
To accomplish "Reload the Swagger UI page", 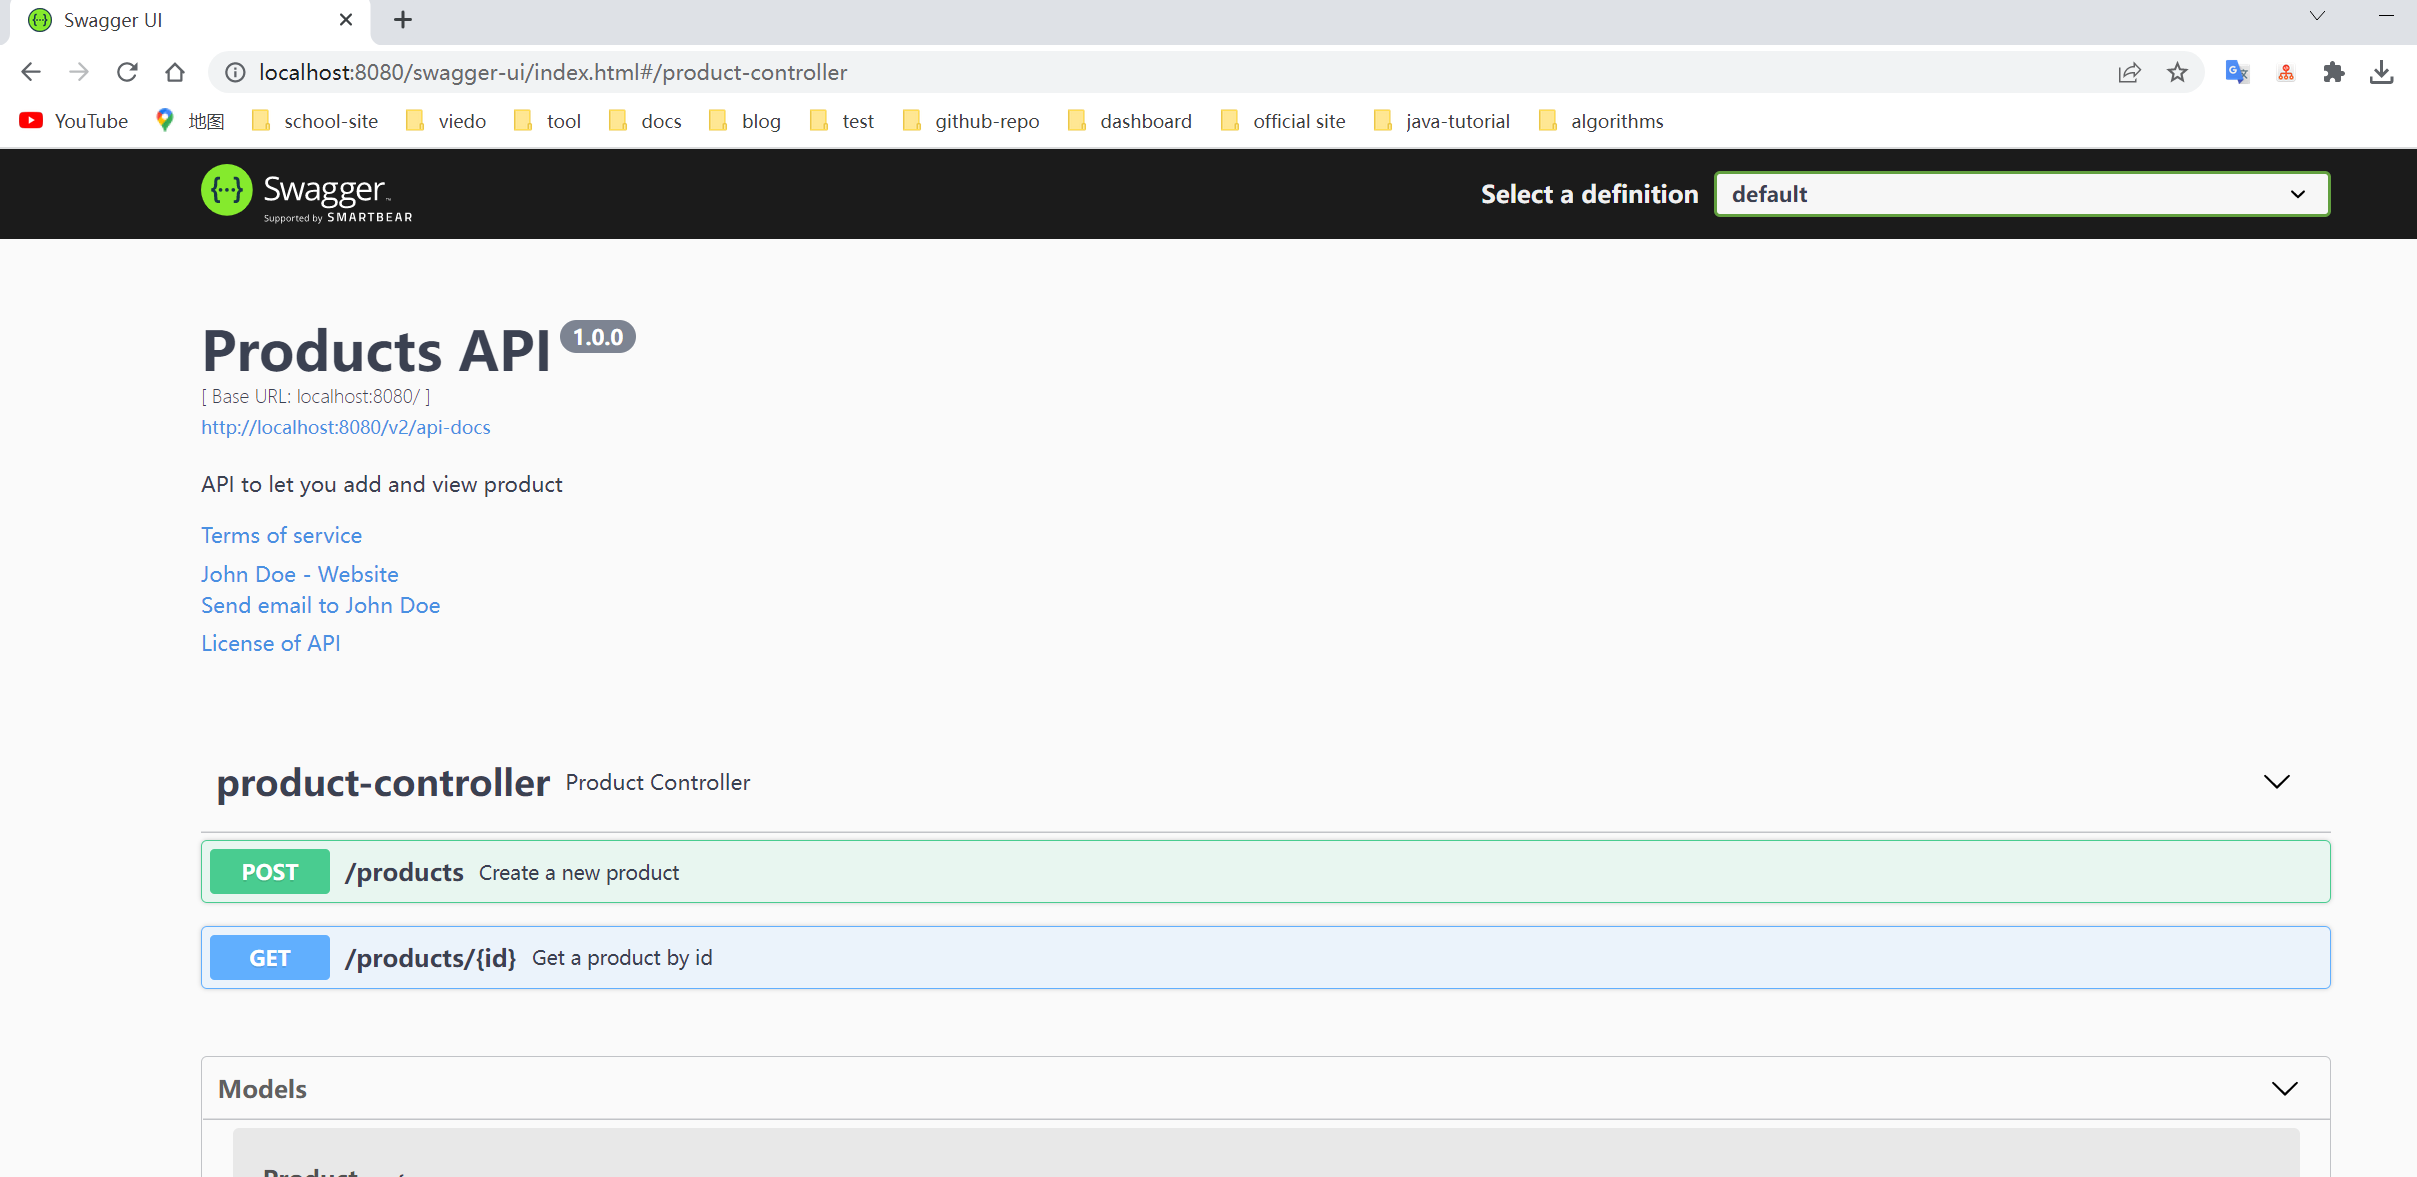I will pyautogui.click(x=127, y=72).
